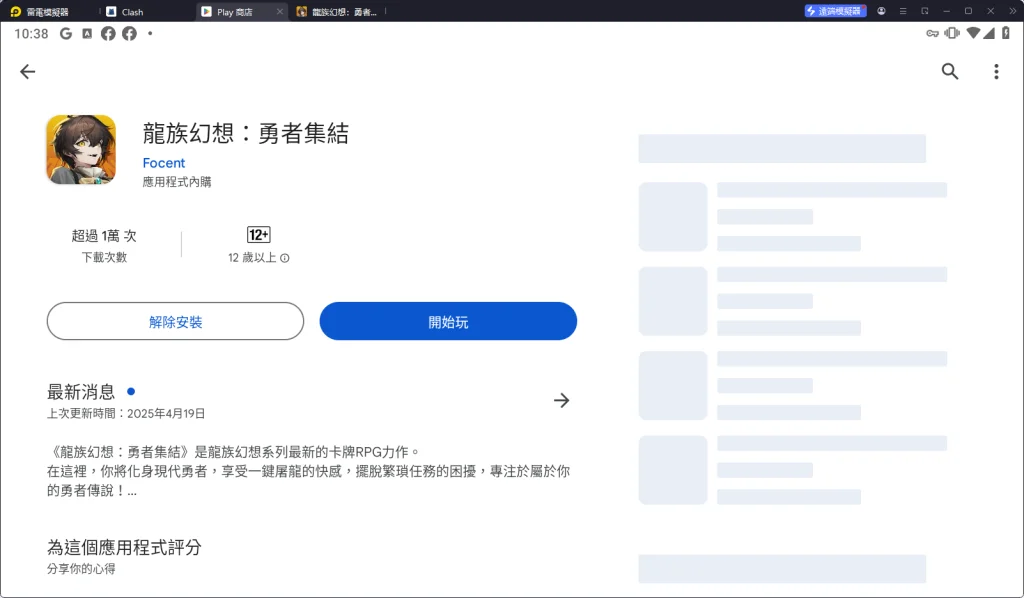This screenshot has width=1024, height=598.
Task: Click the 上次更新時間：2025年4月19日 text
Action: click(x=126, y=413)
